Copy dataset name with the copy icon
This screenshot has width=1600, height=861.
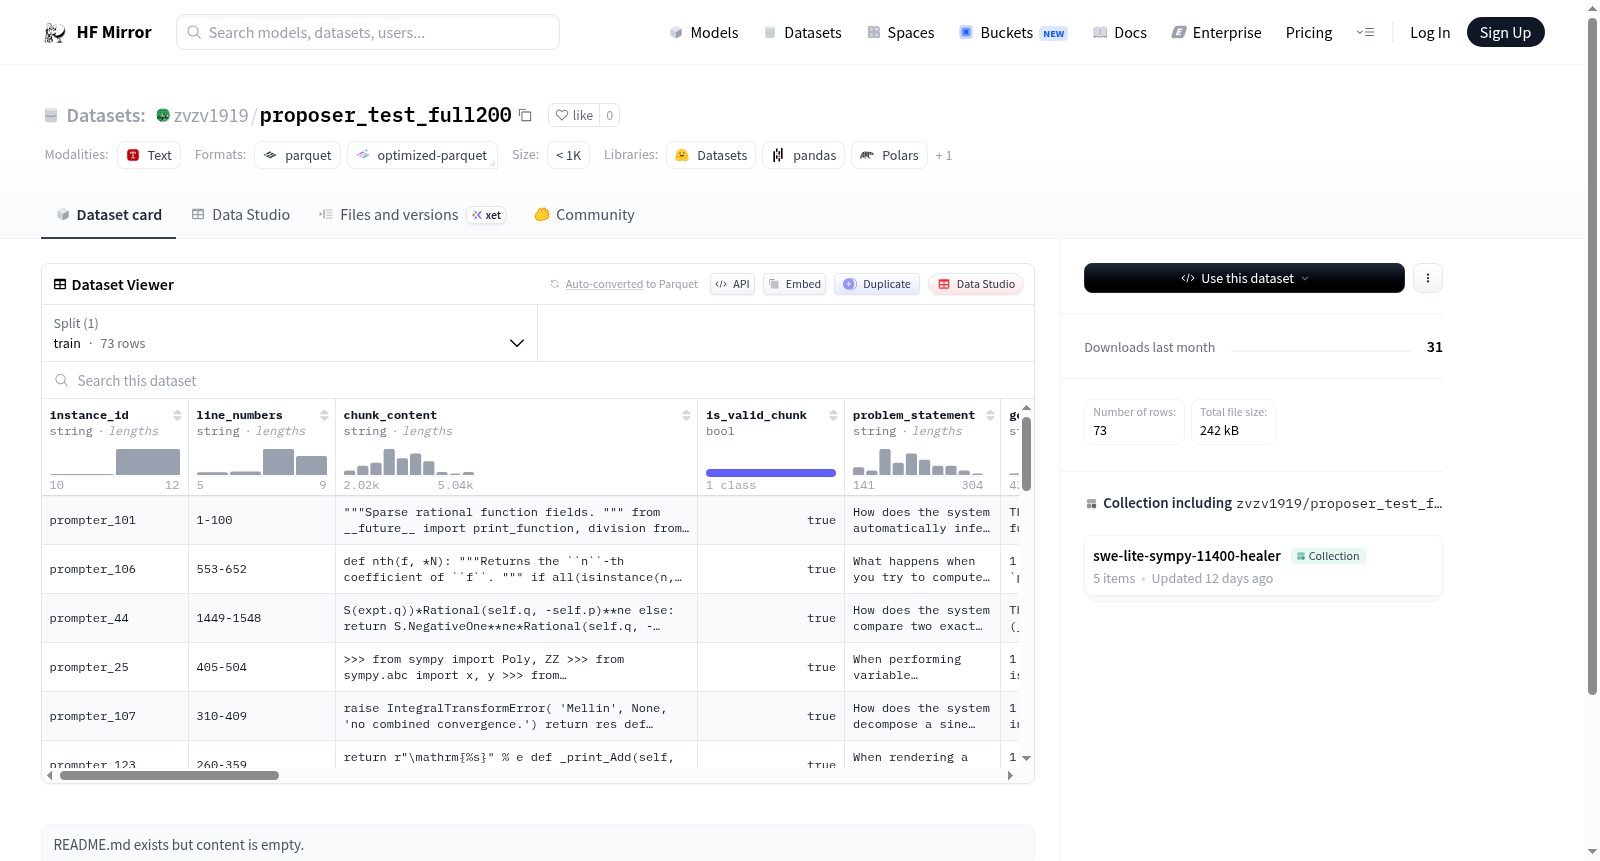click(525, 115)
